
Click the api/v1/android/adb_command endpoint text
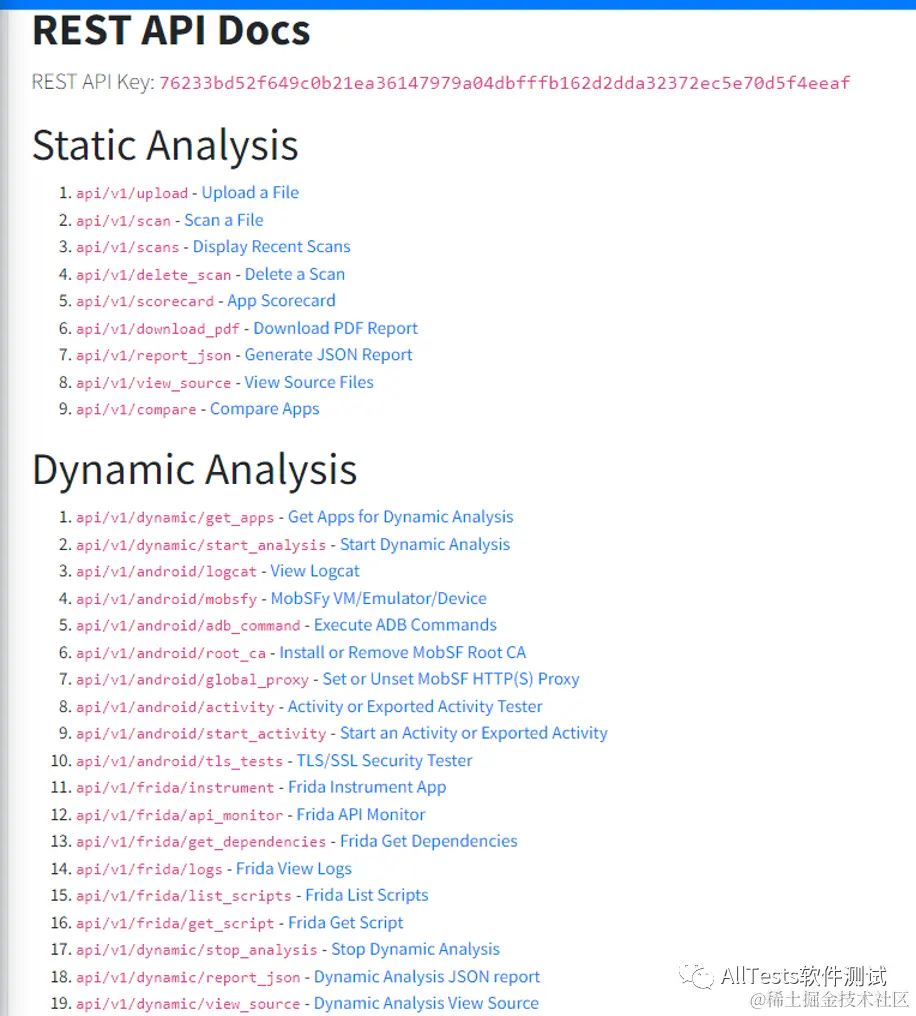[189, 625]
